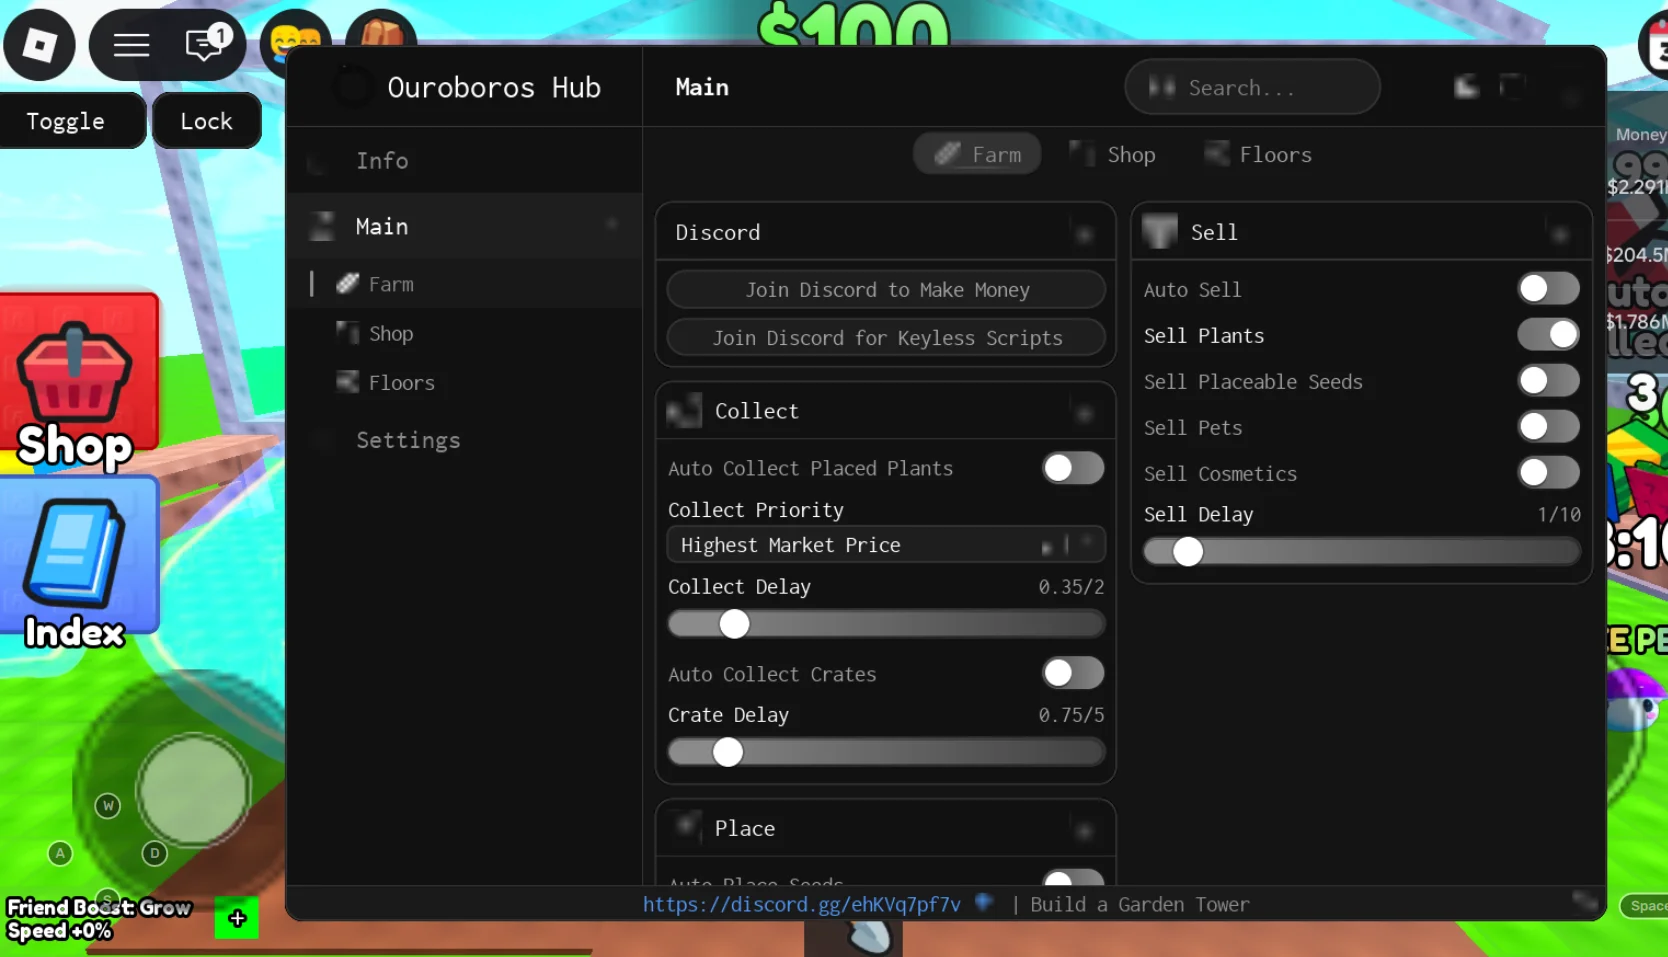Switch to the Floors tab
1668x957 pixels.
pos(1258,154)
